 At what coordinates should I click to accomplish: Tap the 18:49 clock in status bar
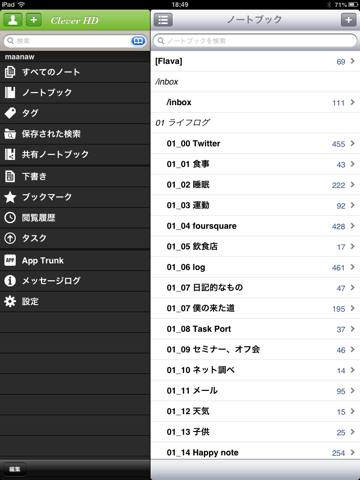coord(180,5)
